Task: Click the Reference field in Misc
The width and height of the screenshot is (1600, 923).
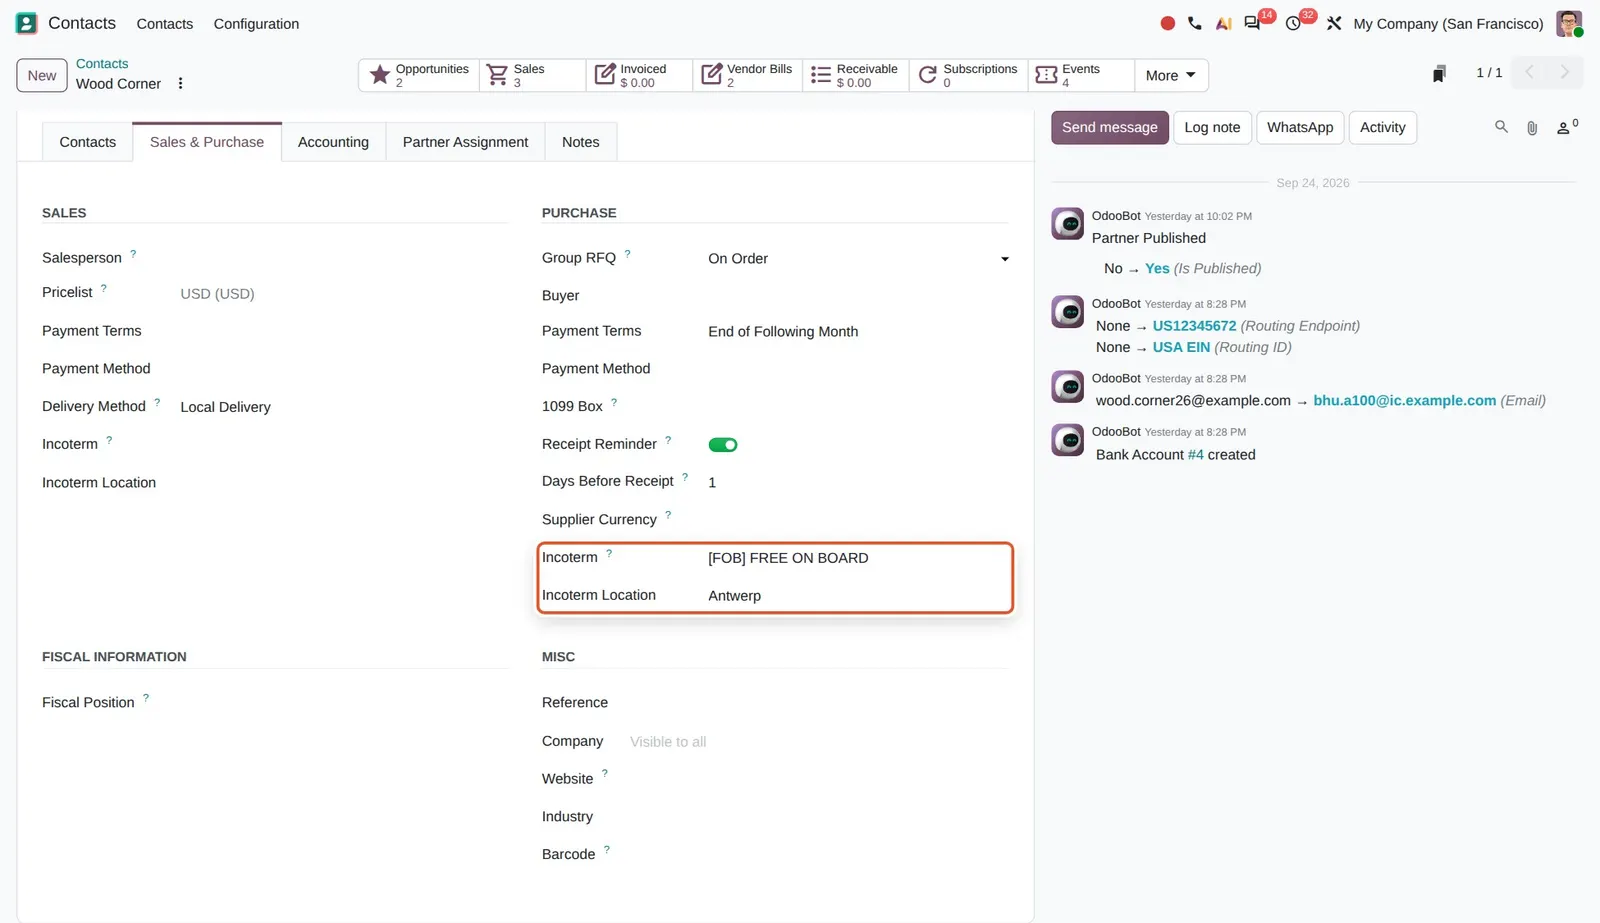Action: coord(818,703)
